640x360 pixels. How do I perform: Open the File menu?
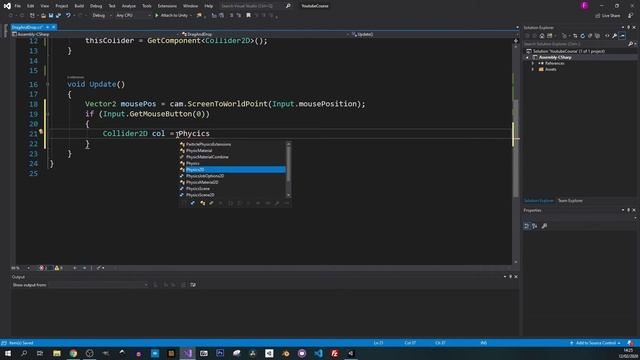(x=18, y=6)
